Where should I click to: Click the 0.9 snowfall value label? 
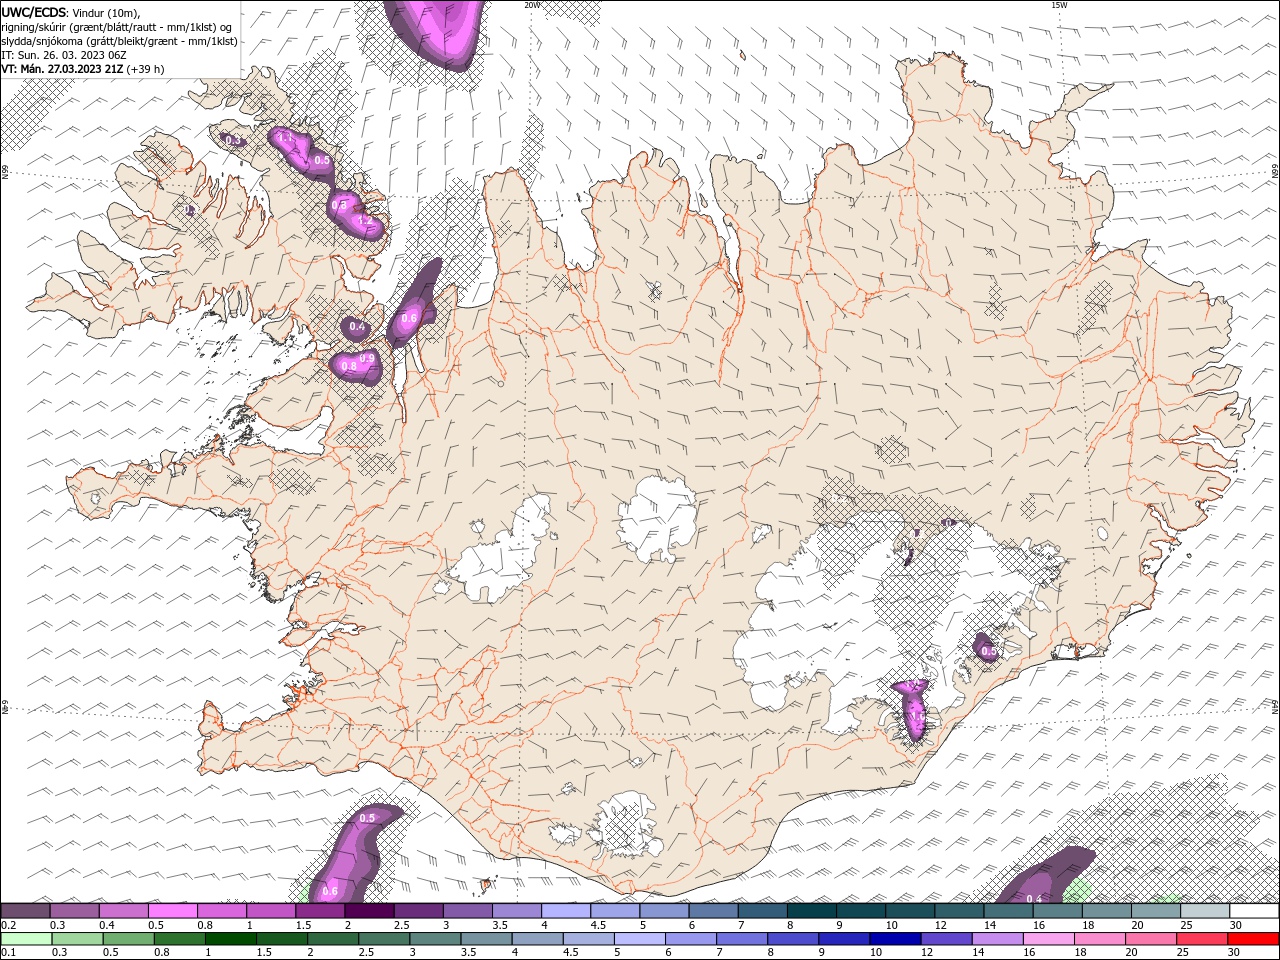(x=367, y=358)
